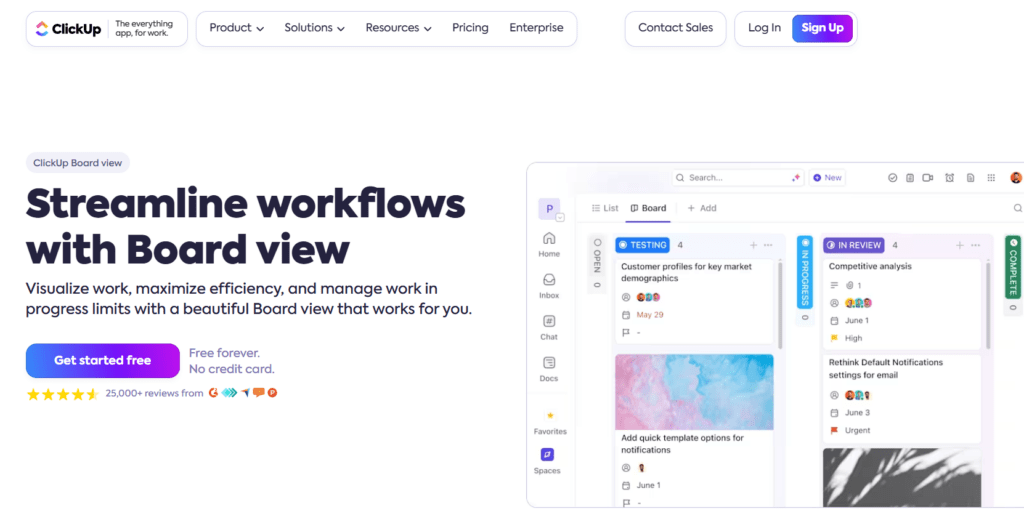
Task: Expand the collapsed In Progress column
Action: (x=805, y=274)
